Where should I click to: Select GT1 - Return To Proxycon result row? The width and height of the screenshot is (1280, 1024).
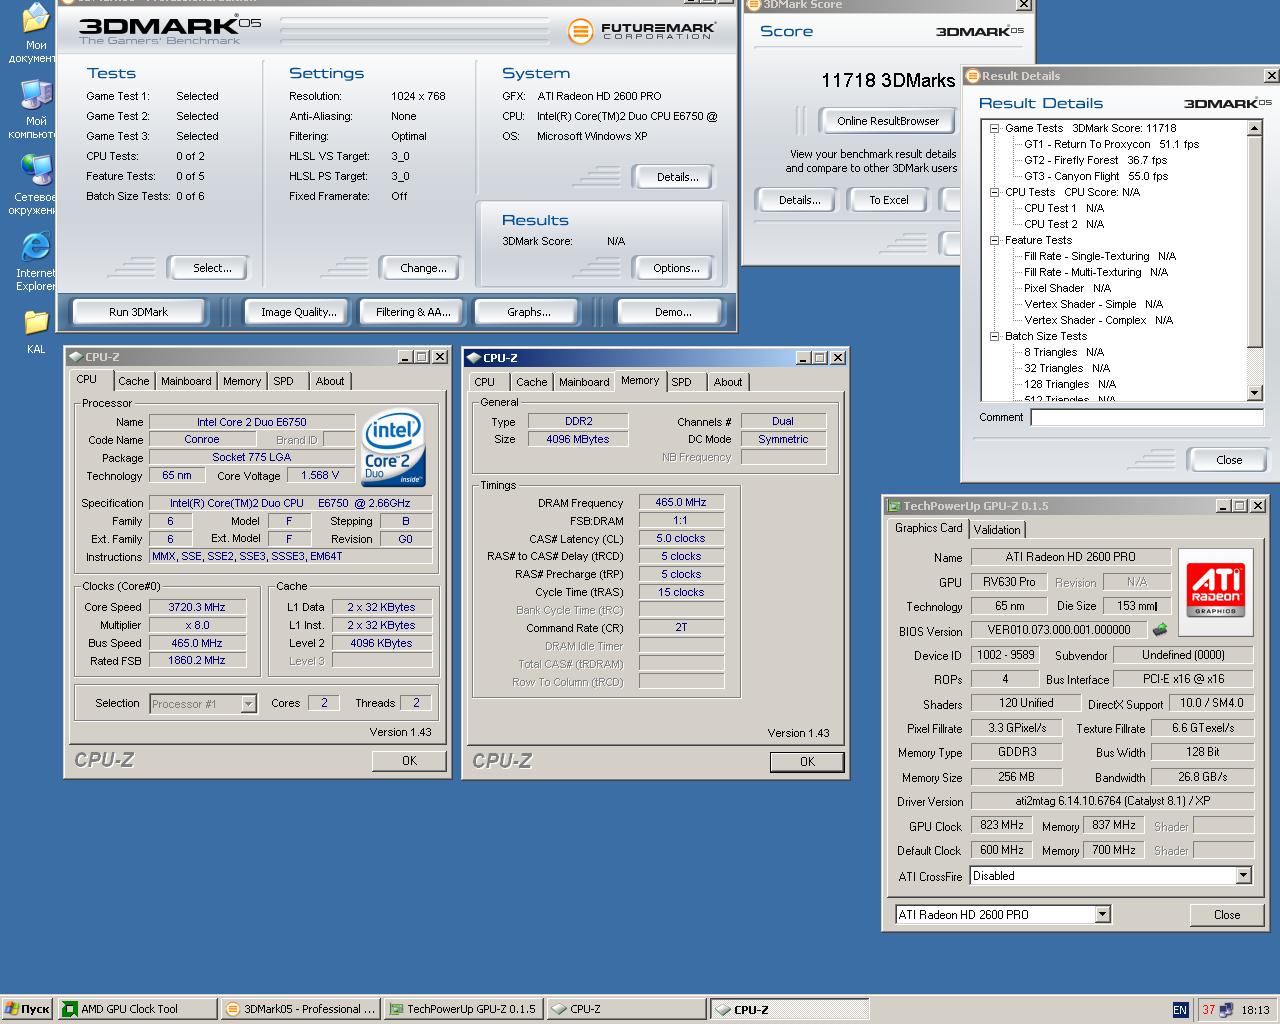(1111, 144)
